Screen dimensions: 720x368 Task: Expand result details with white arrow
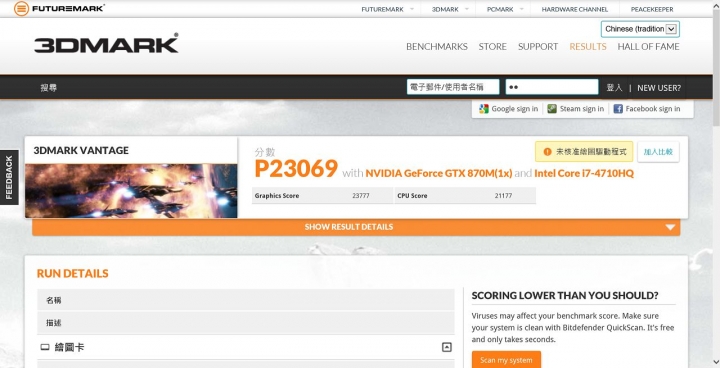(670, 227)
